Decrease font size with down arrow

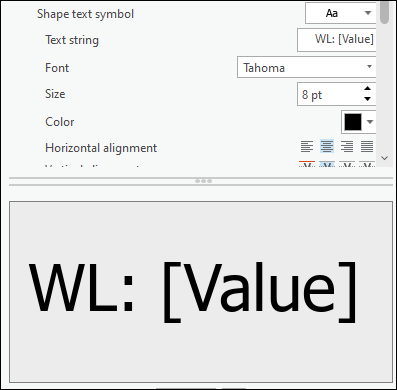[x=367, y=99]
